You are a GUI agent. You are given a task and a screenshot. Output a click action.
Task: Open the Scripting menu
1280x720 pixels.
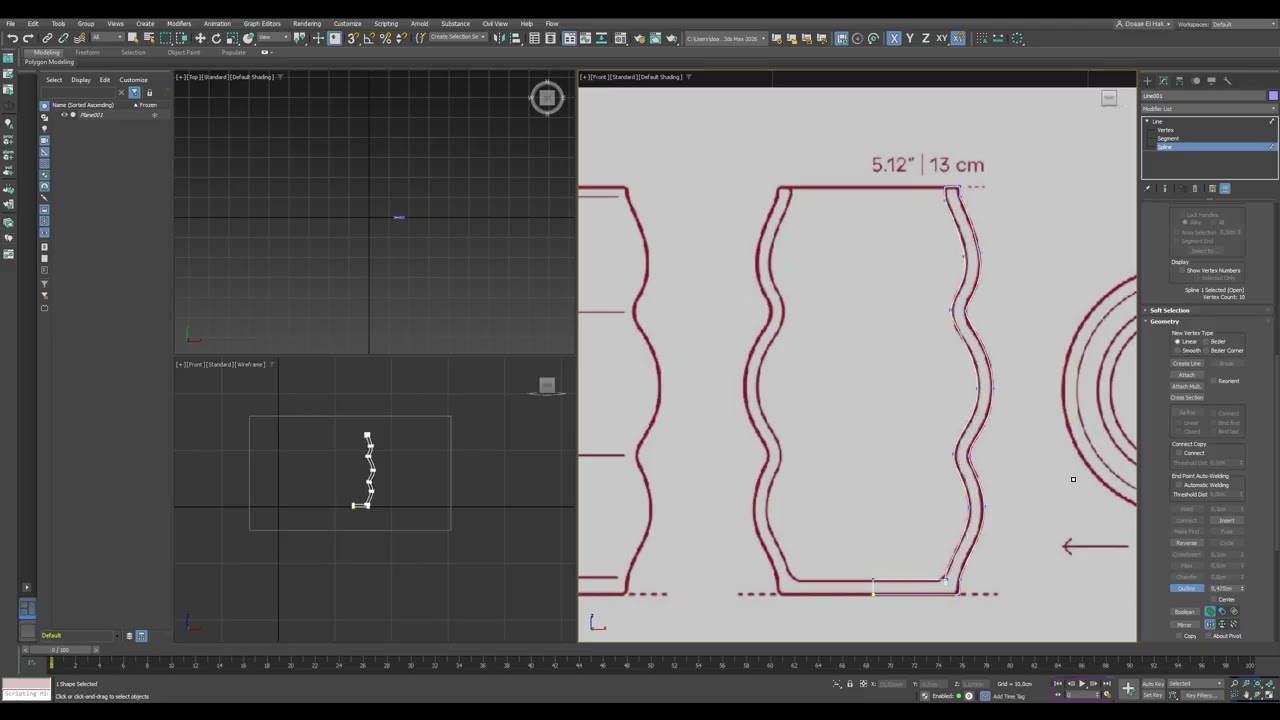[x=385, y=23]
